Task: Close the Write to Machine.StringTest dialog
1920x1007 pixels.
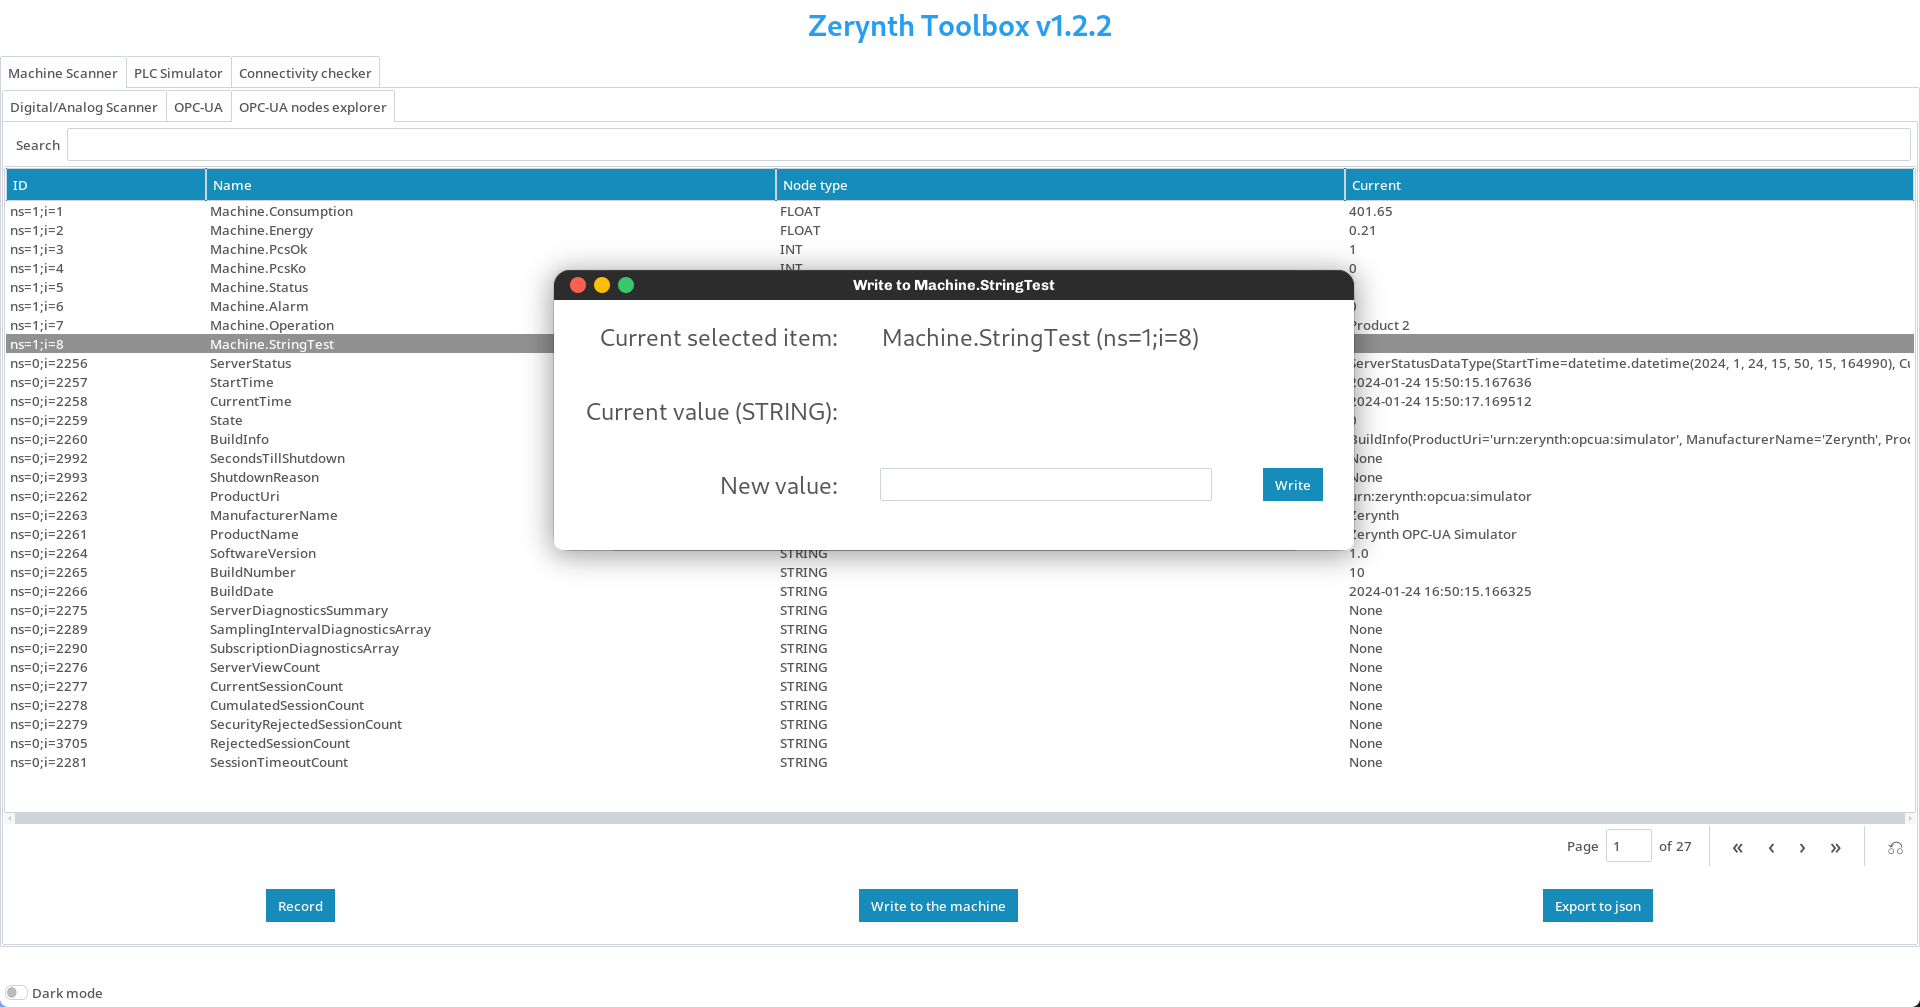Action: (x=578, y=285)
